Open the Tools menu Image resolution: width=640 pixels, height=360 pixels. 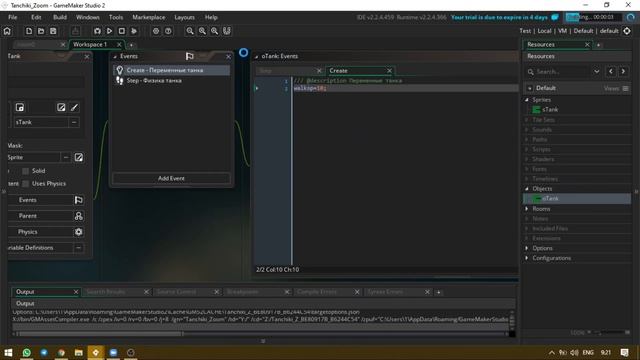pyautogui.click(x=116, y=17)
